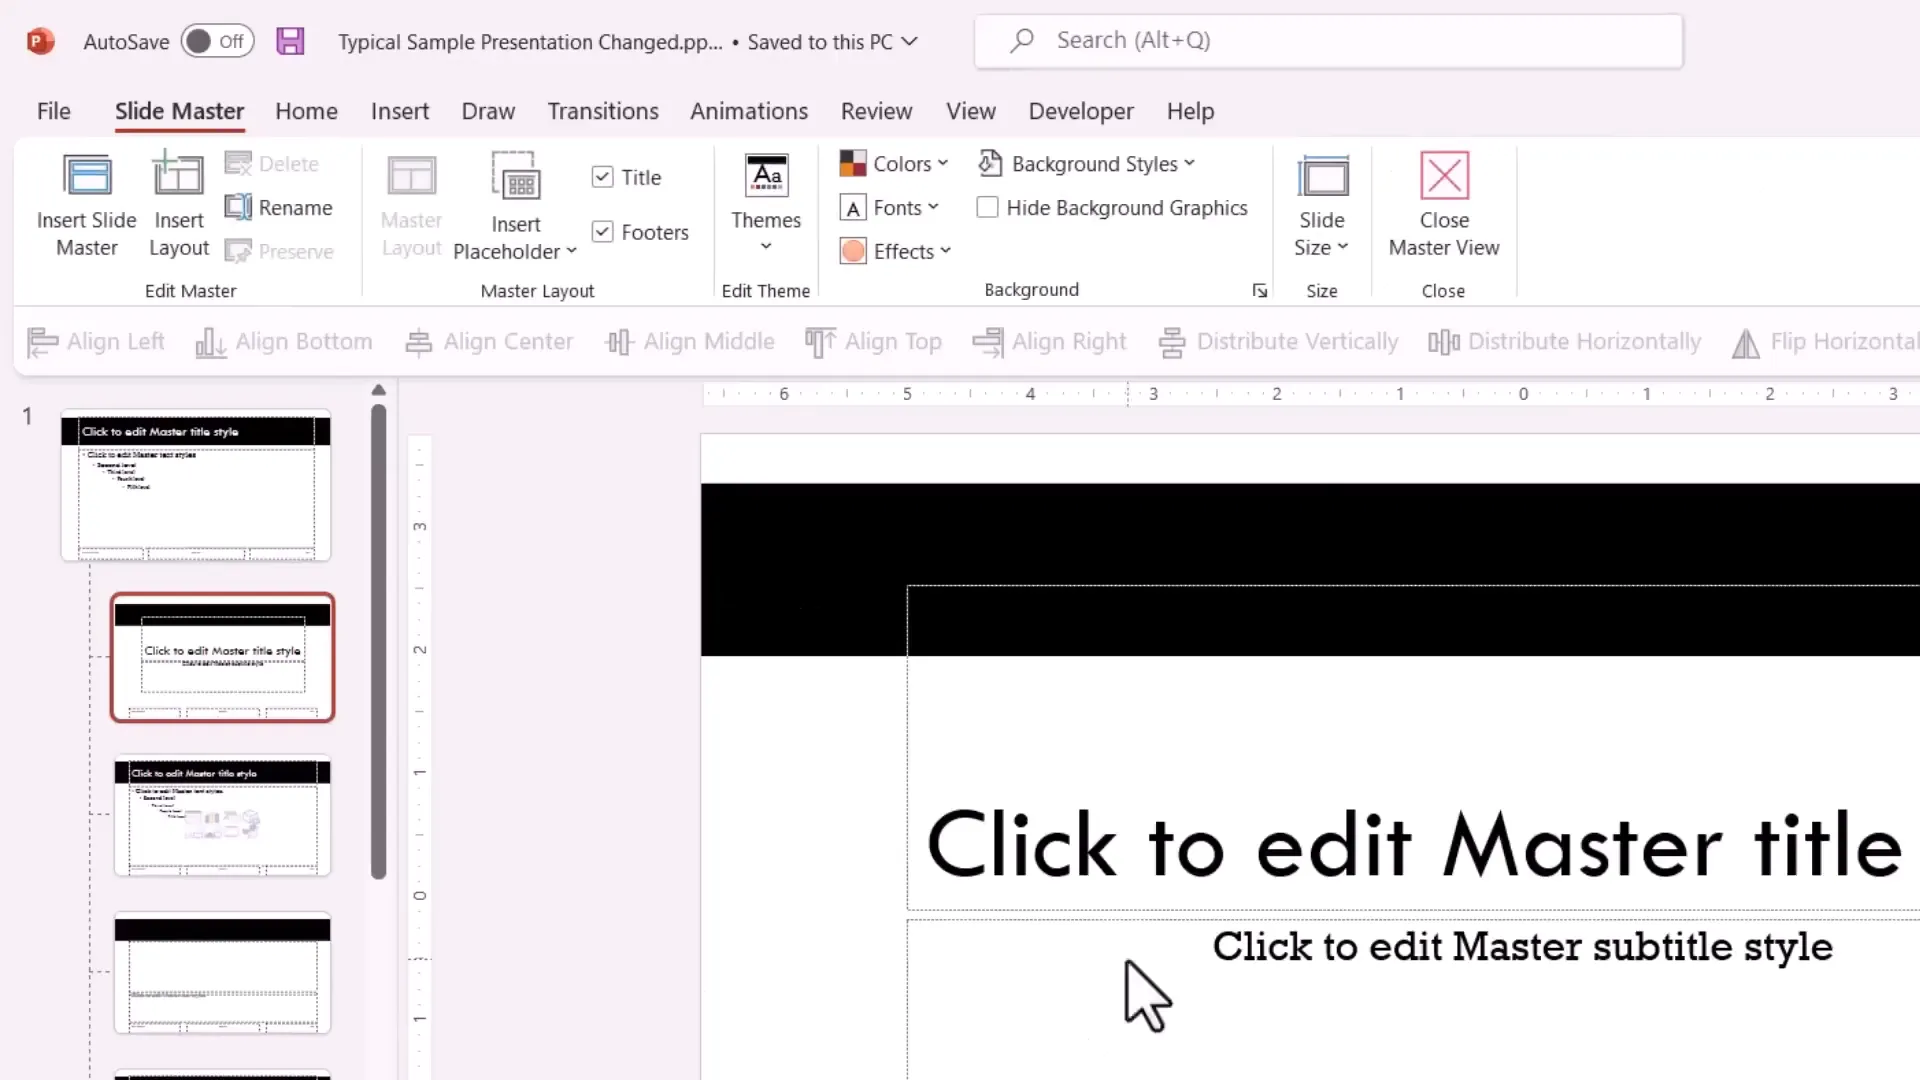Click the thumbnail pane scrollbar
This screenshot has width=1920, height=1080.
click(378, 640)
